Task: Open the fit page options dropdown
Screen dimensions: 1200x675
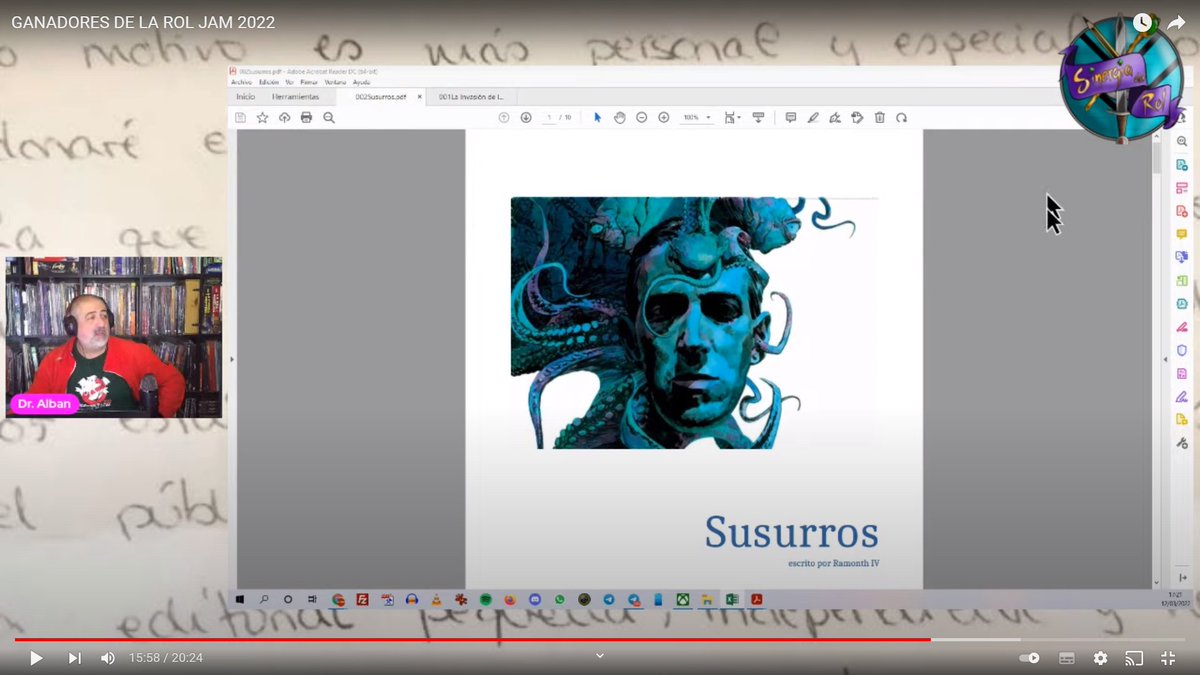Action: pos(733,117)
